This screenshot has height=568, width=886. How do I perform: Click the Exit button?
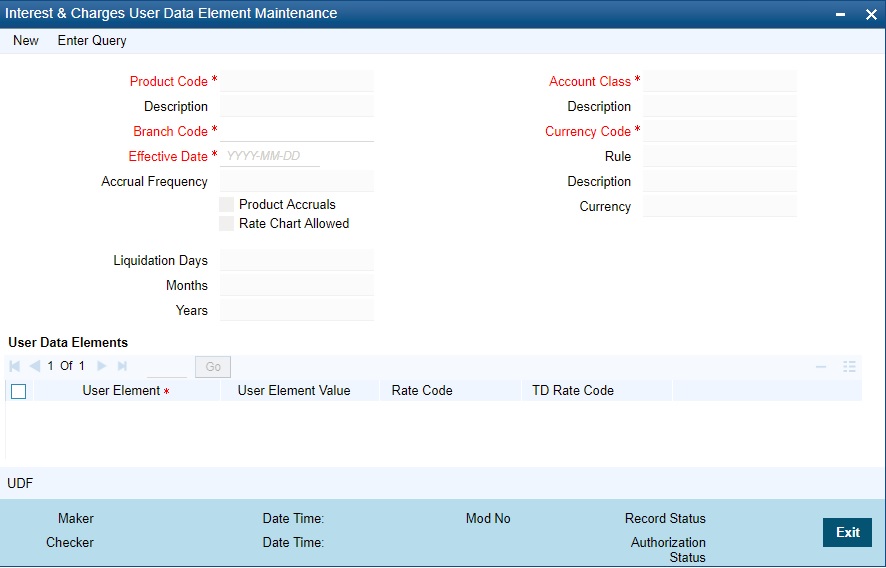coord(848,532)
